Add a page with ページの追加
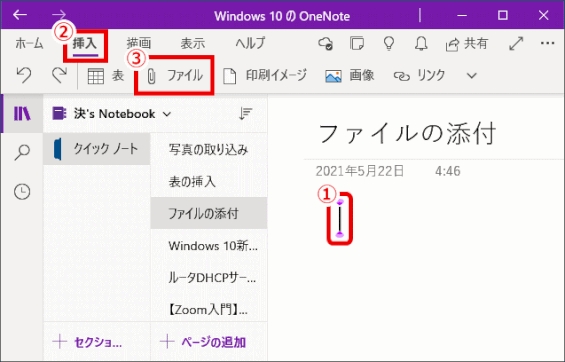565x362 pixels. 203,342
